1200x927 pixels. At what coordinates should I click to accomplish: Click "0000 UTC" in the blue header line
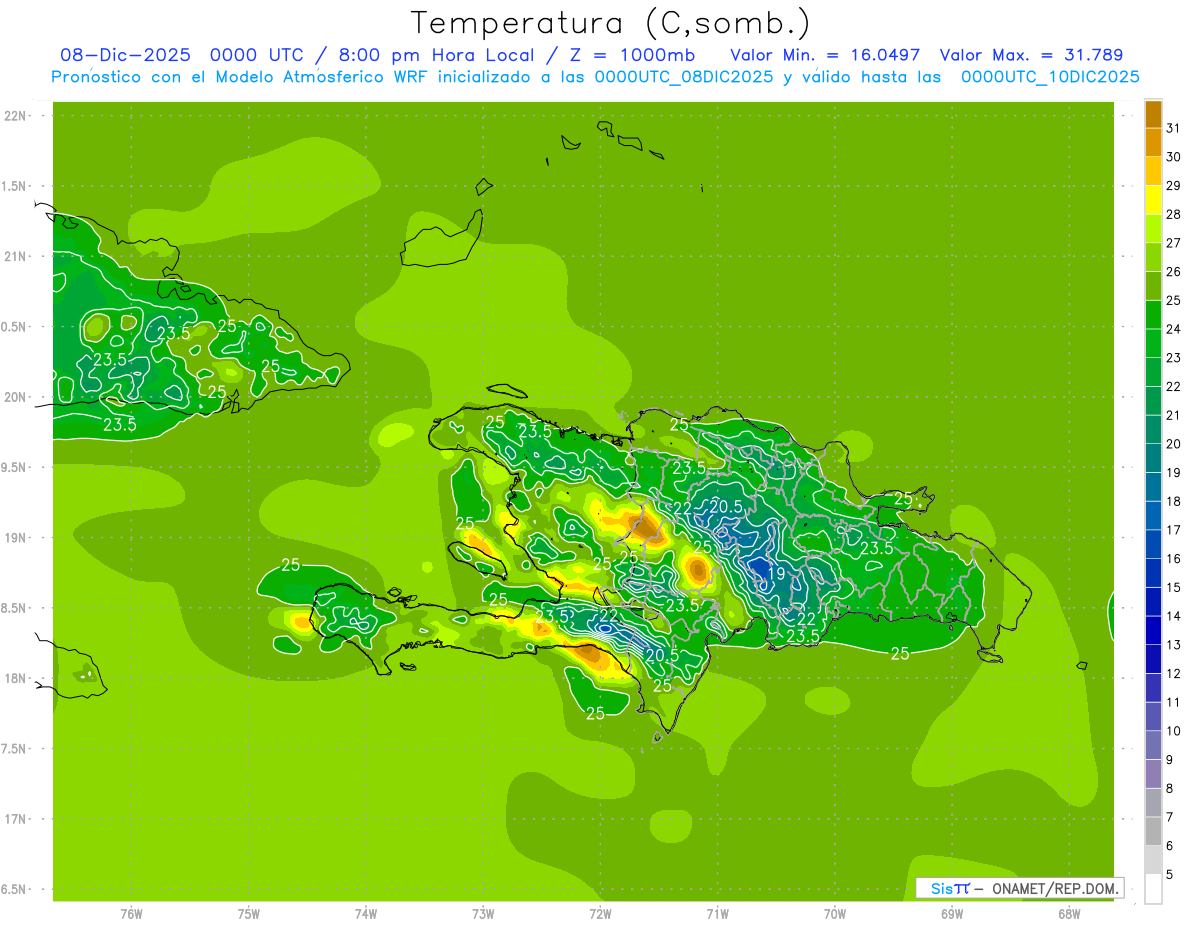[256, 55]
